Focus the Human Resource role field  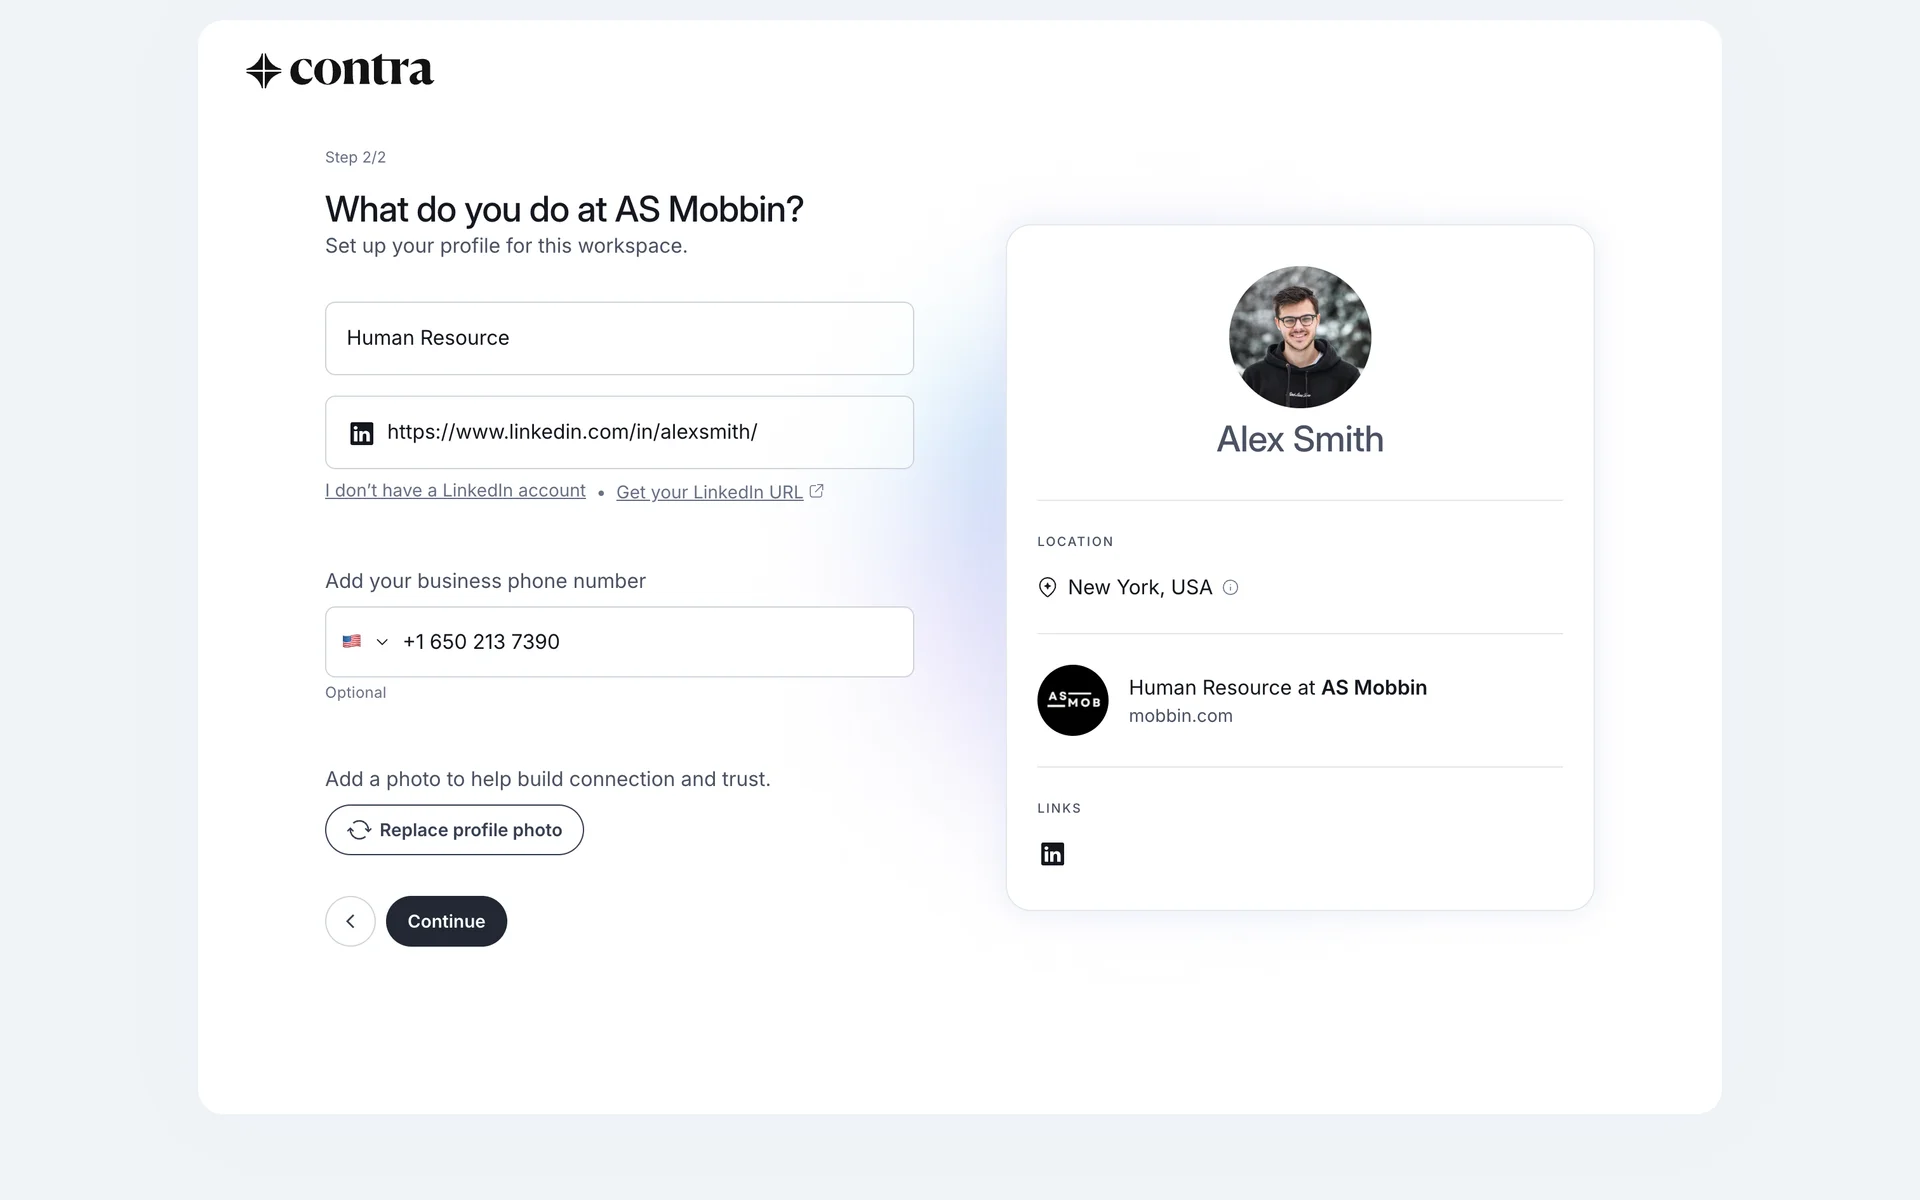[x=619, y=339]
